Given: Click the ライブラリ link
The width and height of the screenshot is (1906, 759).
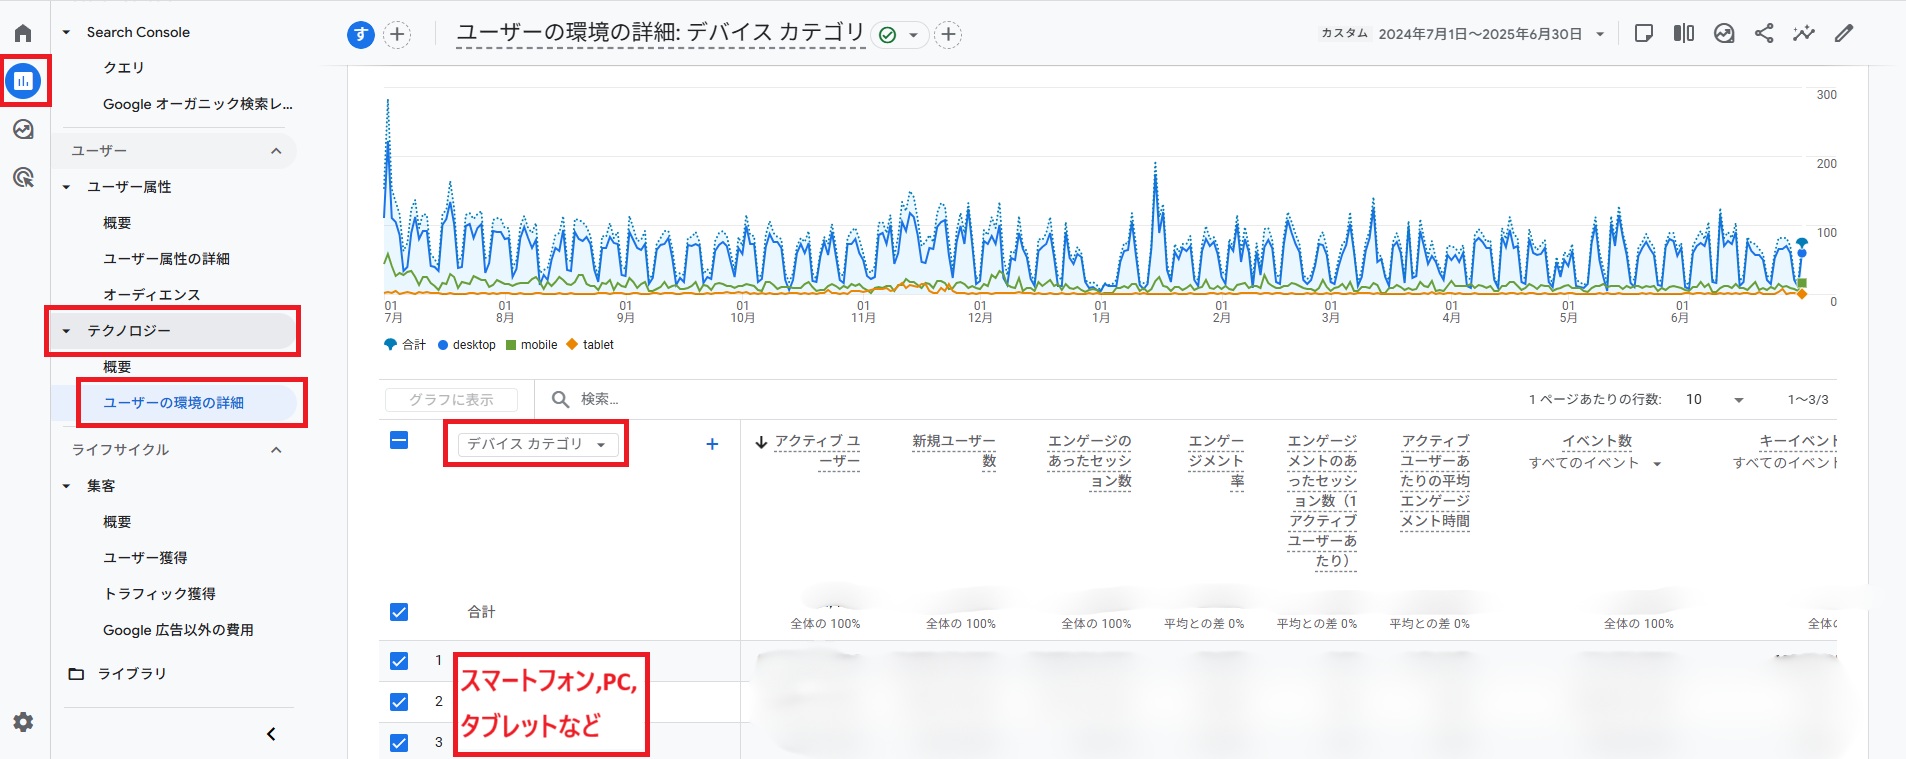Looking at the screenshot, I should click(132, 674).
